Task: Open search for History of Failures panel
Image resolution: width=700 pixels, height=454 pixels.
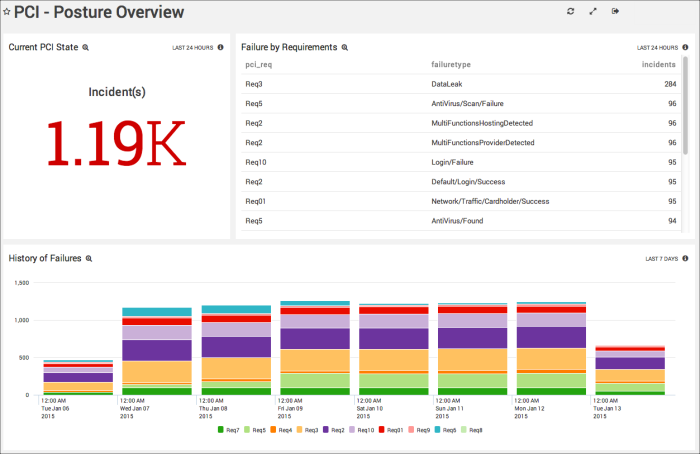Action: pyautogui.click(x=89, y=258)
